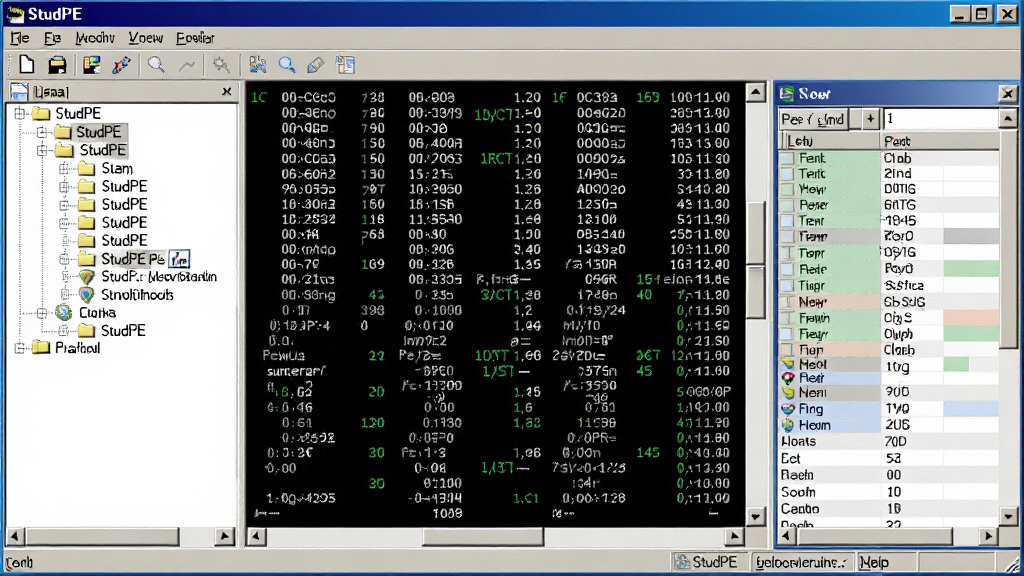The width and height of the screenshot is (1024, 576).
Task: Toggle the checkbox in the Tisgr row
Action: pyautogui.click(x=788, y=285)
